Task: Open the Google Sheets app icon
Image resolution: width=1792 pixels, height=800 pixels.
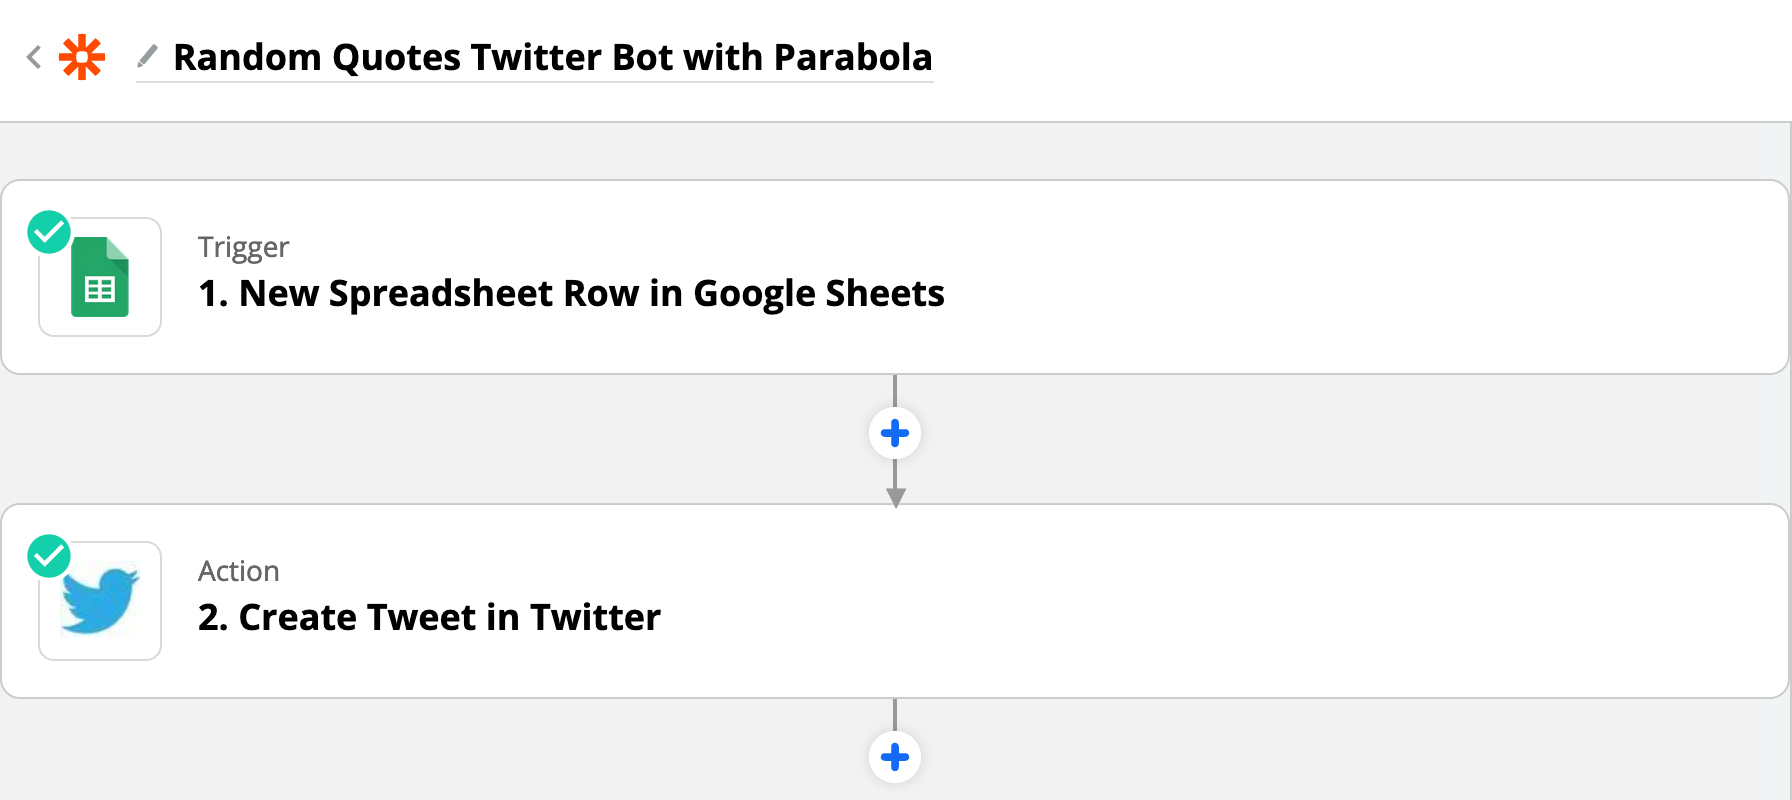Action: (x=100, y=277)
